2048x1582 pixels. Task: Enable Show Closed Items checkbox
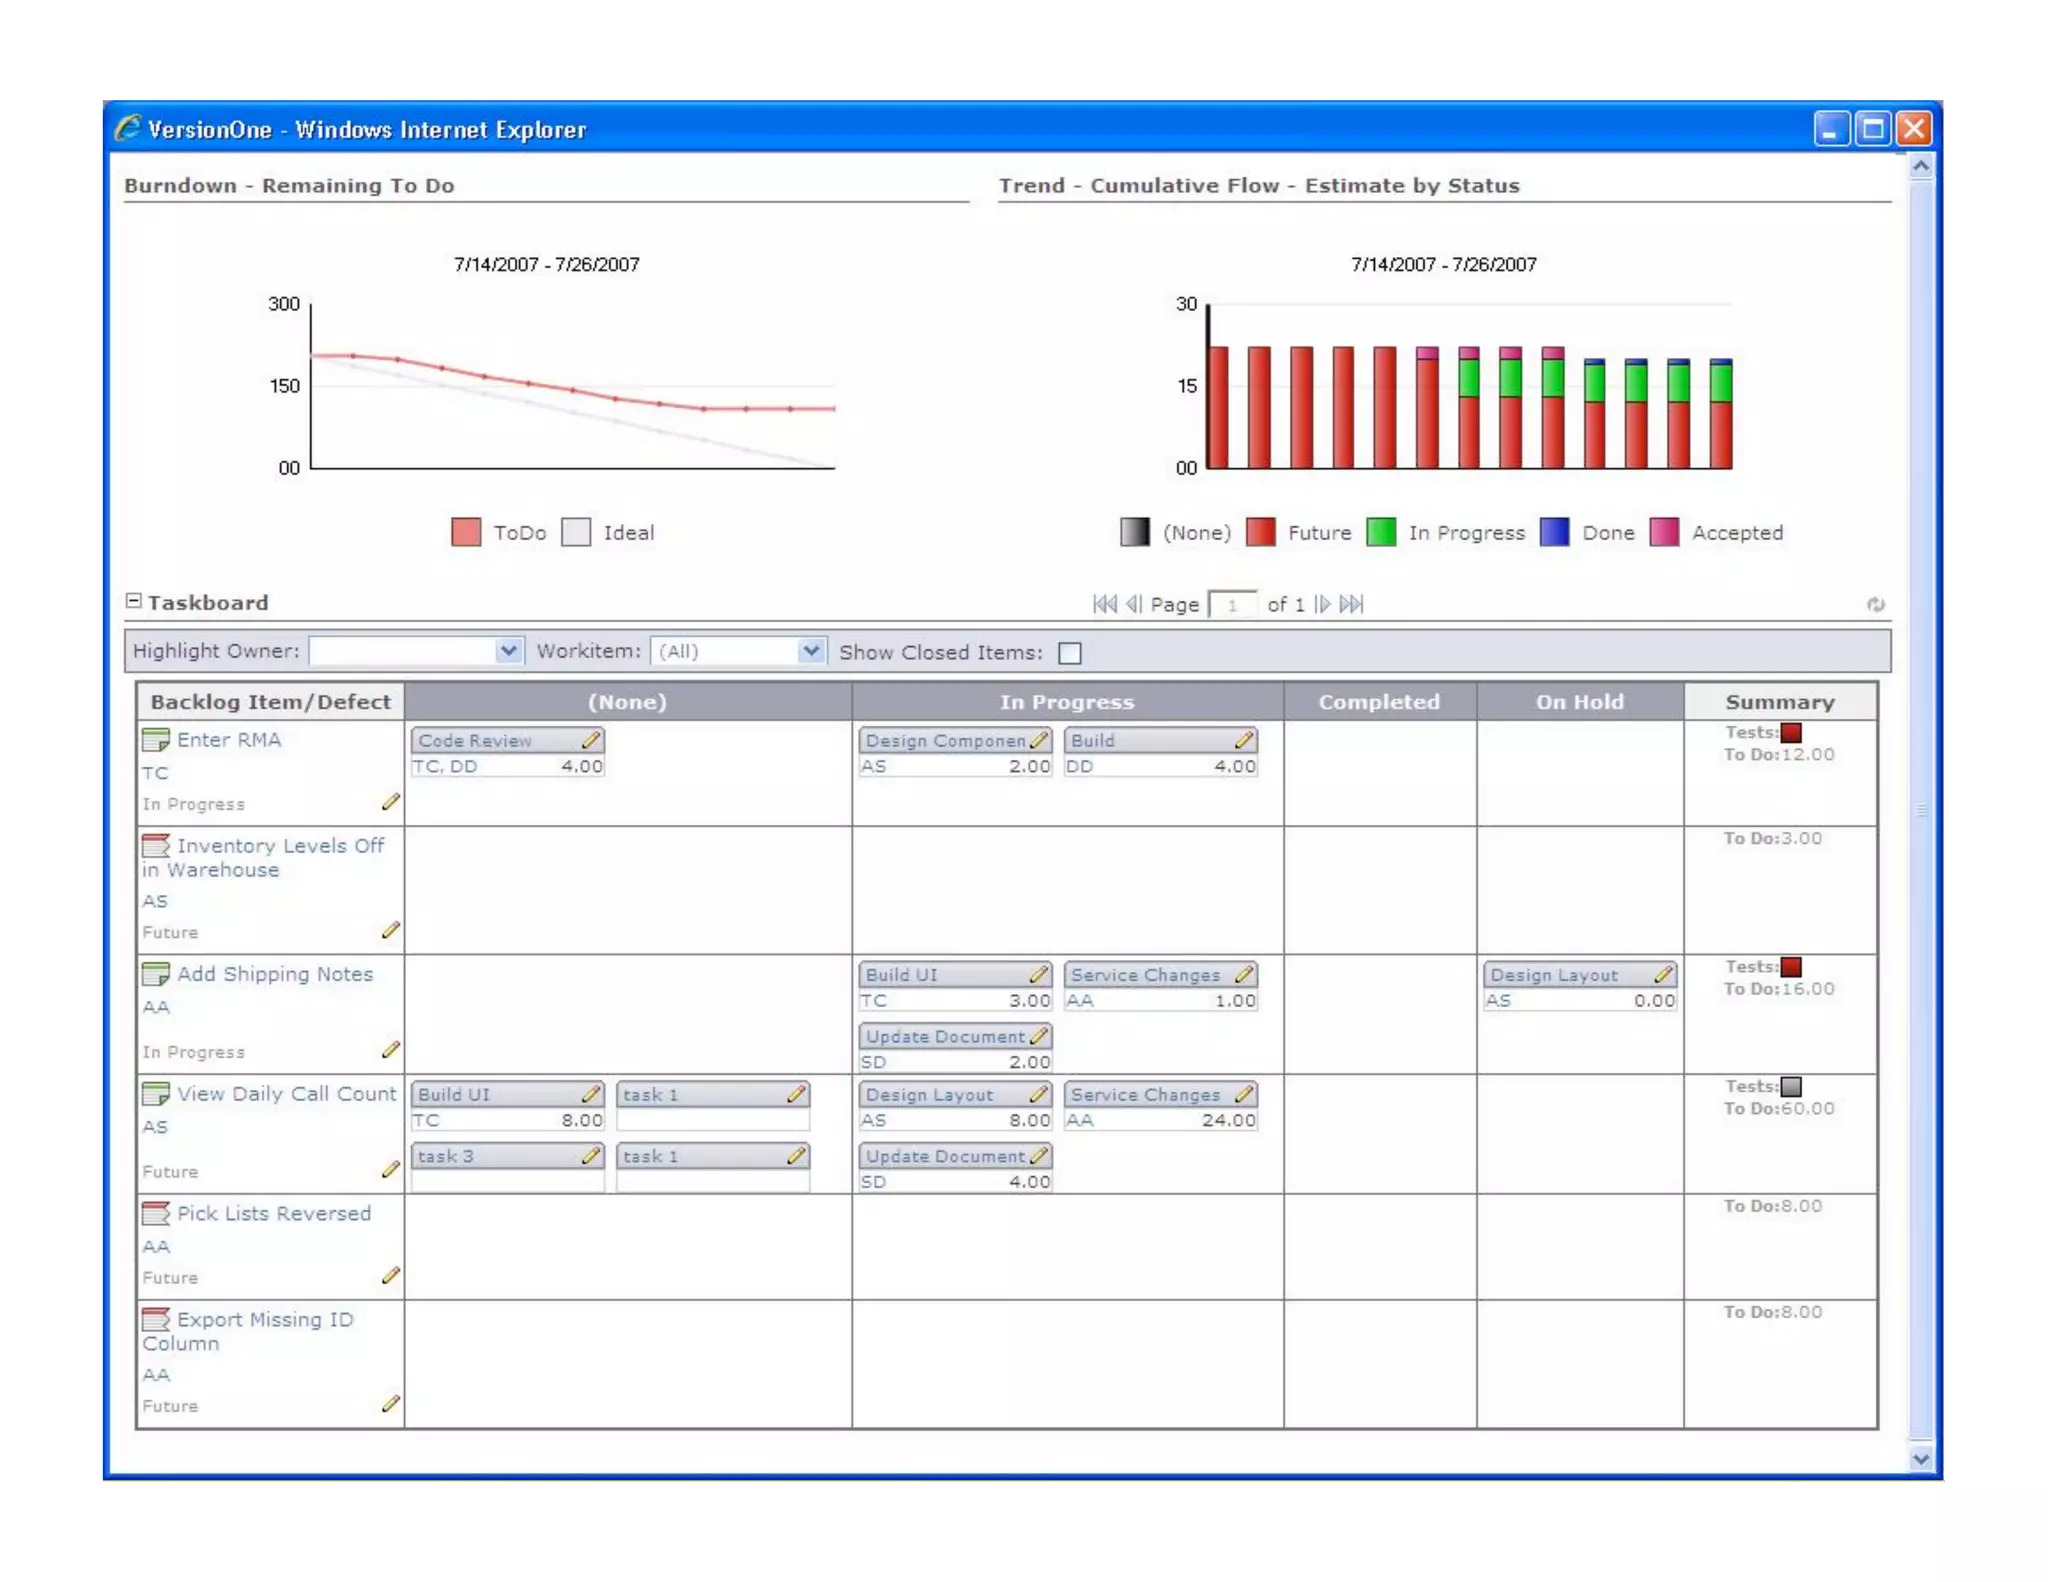[1070, 653]
